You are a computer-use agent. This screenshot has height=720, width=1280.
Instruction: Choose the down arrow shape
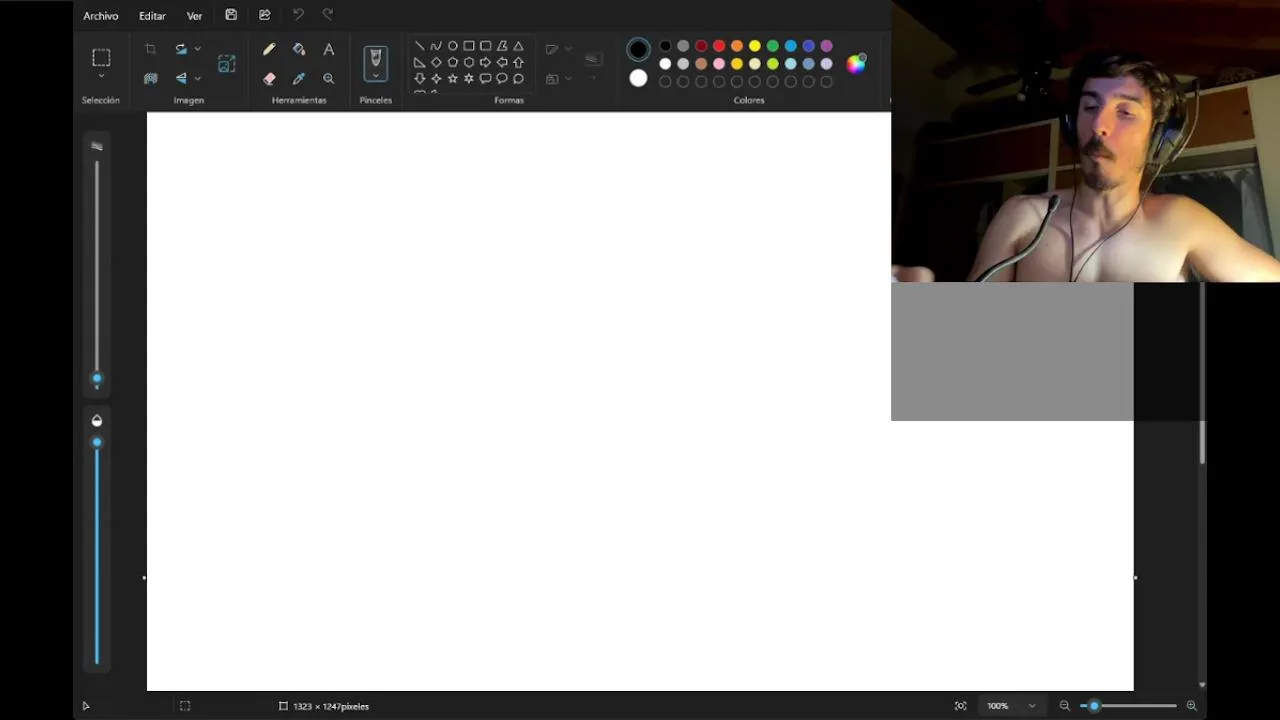[x=419, y=78]
